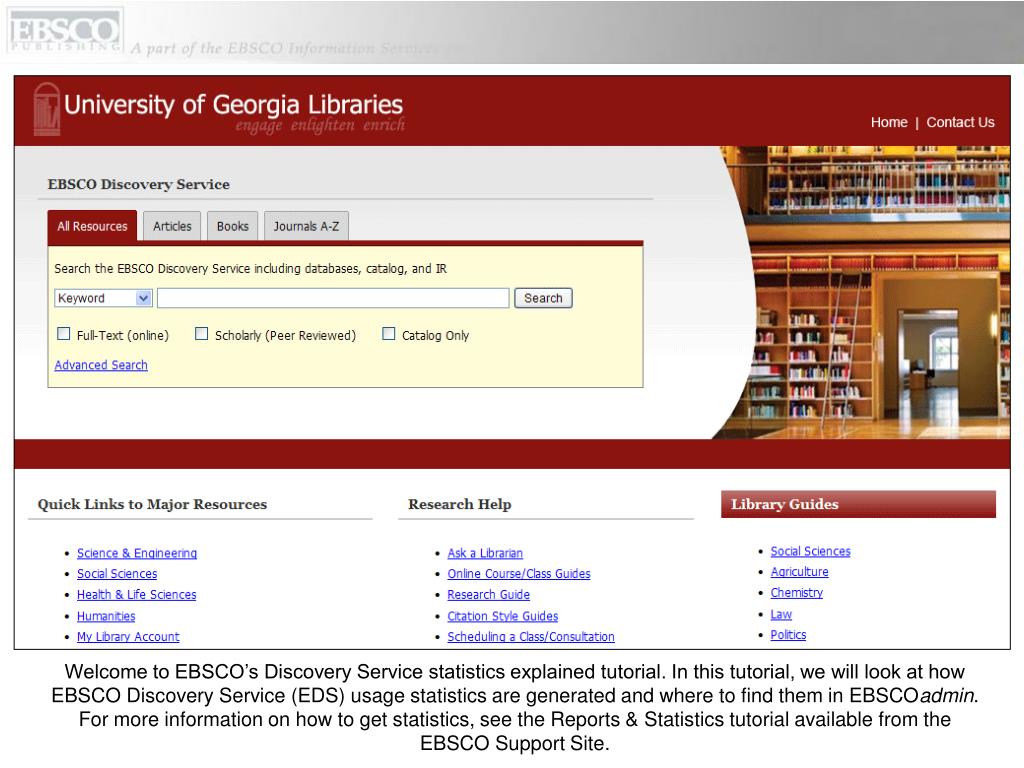
Task: Open Citation Style Guides link
Action: pos(502,616)
